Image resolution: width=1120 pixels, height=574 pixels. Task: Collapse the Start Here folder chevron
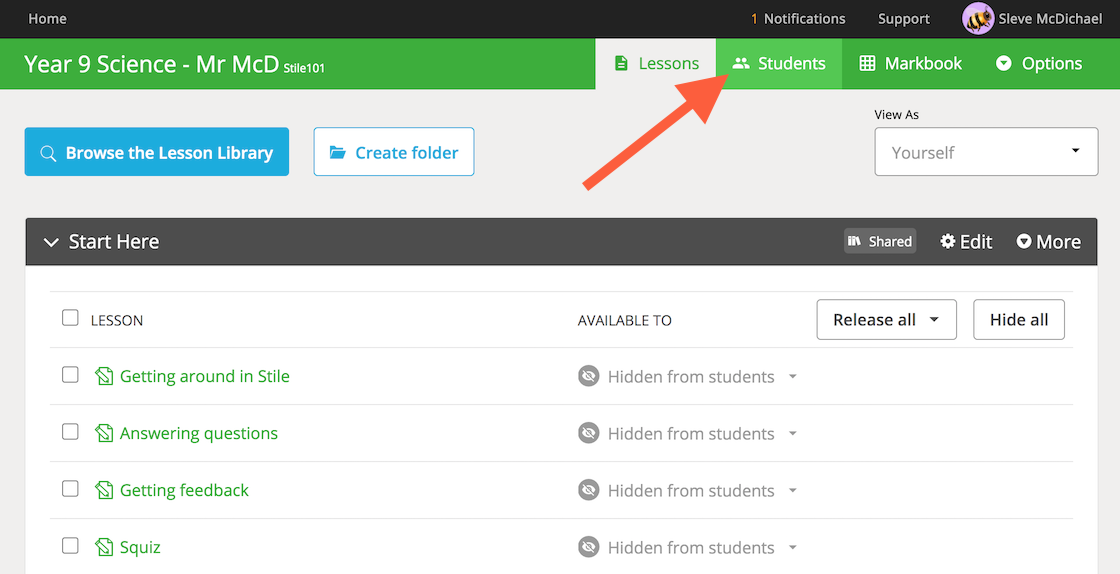(51, 242)
